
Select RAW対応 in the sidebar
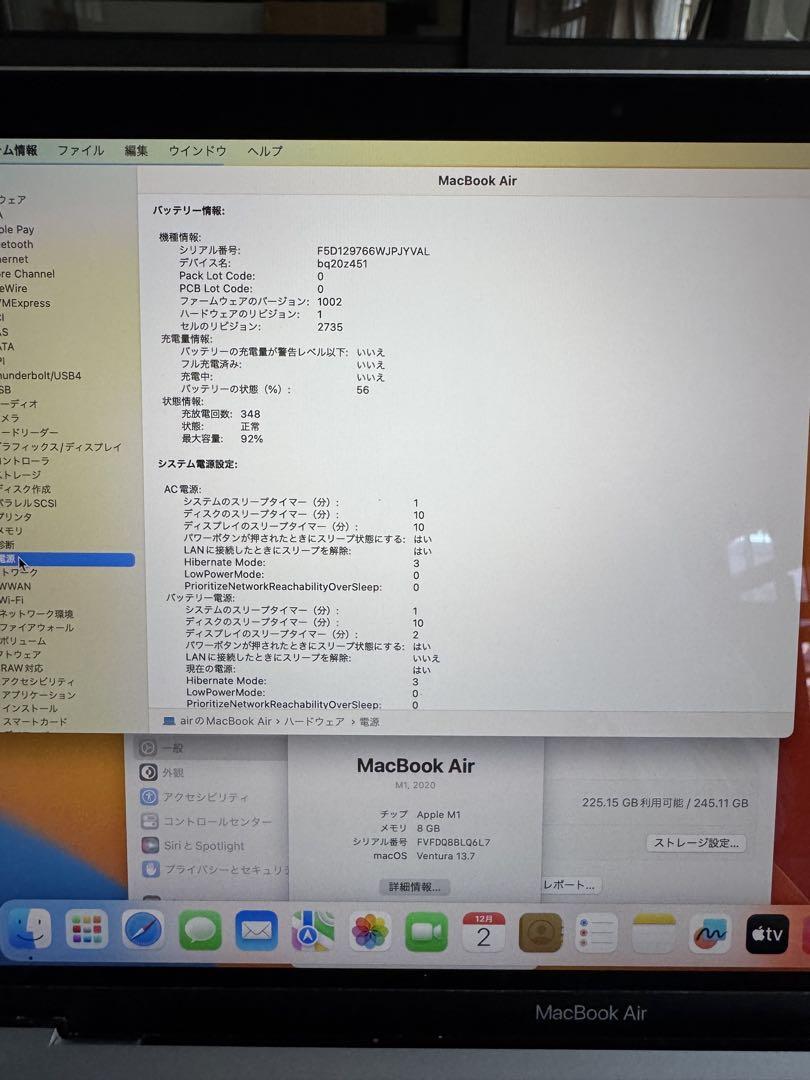click(21, 667)
